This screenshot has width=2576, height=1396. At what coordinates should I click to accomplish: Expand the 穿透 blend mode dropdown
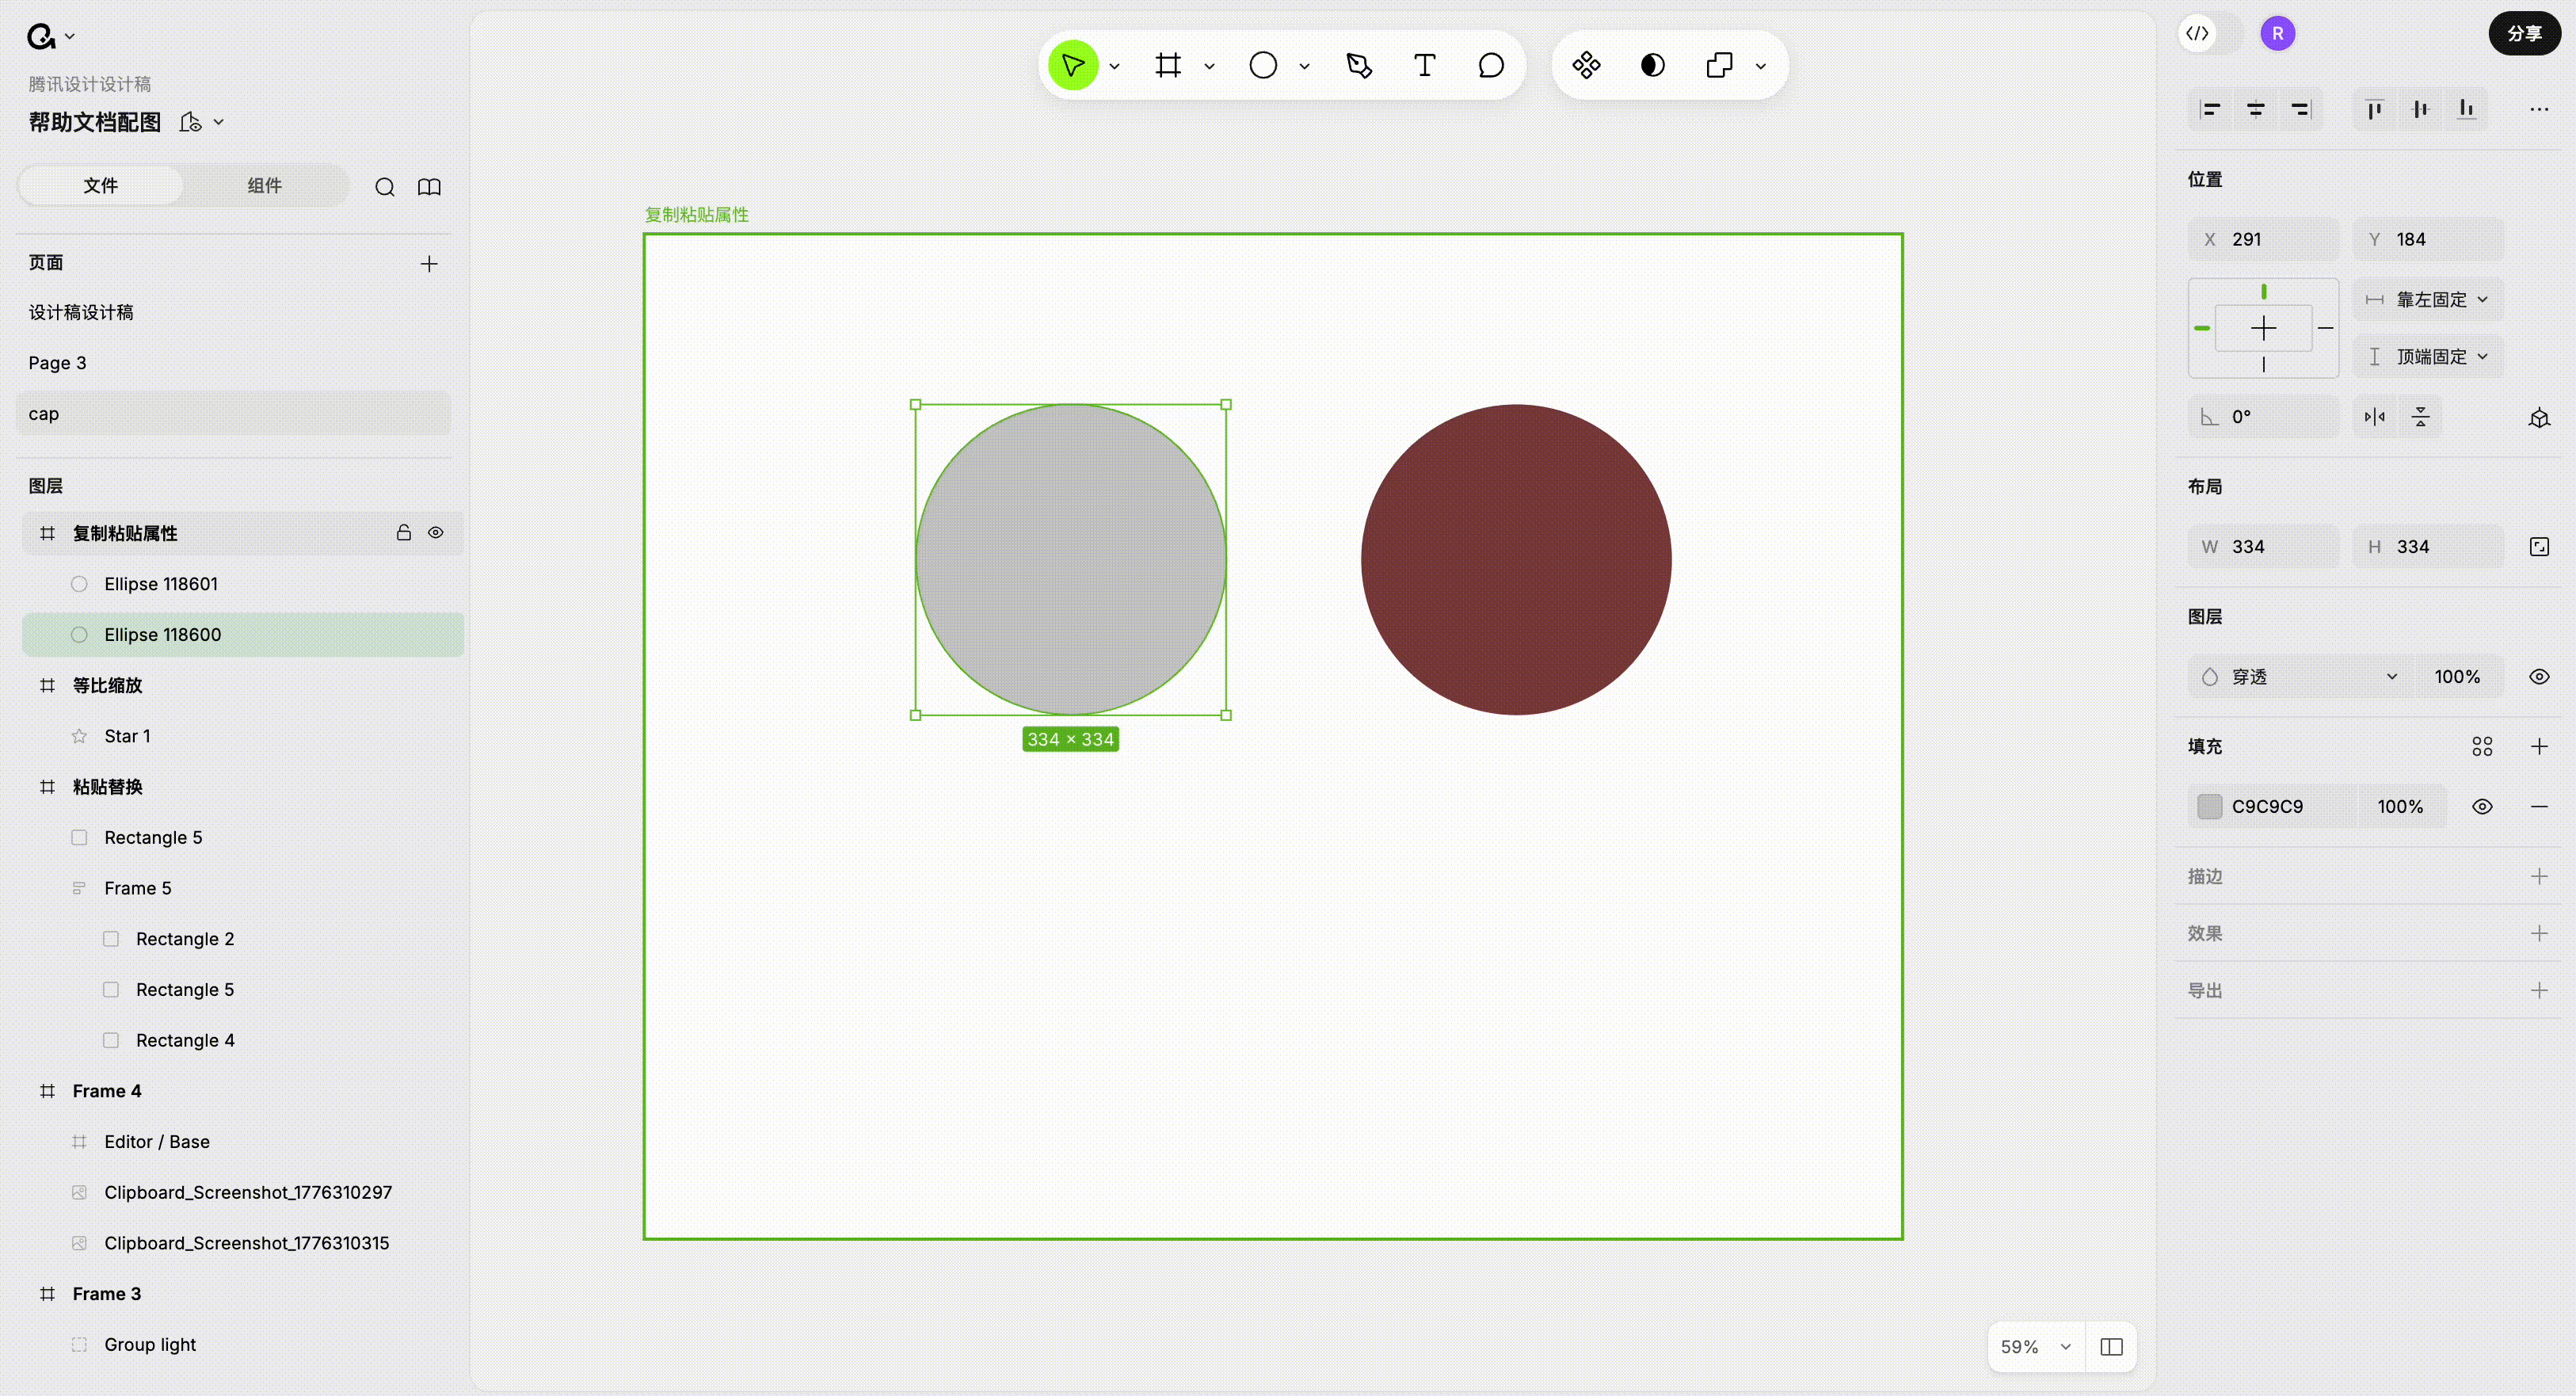tap(2300, 677)
